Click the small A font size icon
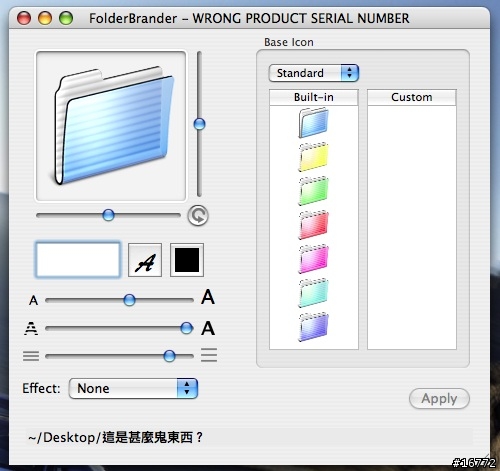 pyautogui.click(x=33, y=300)
